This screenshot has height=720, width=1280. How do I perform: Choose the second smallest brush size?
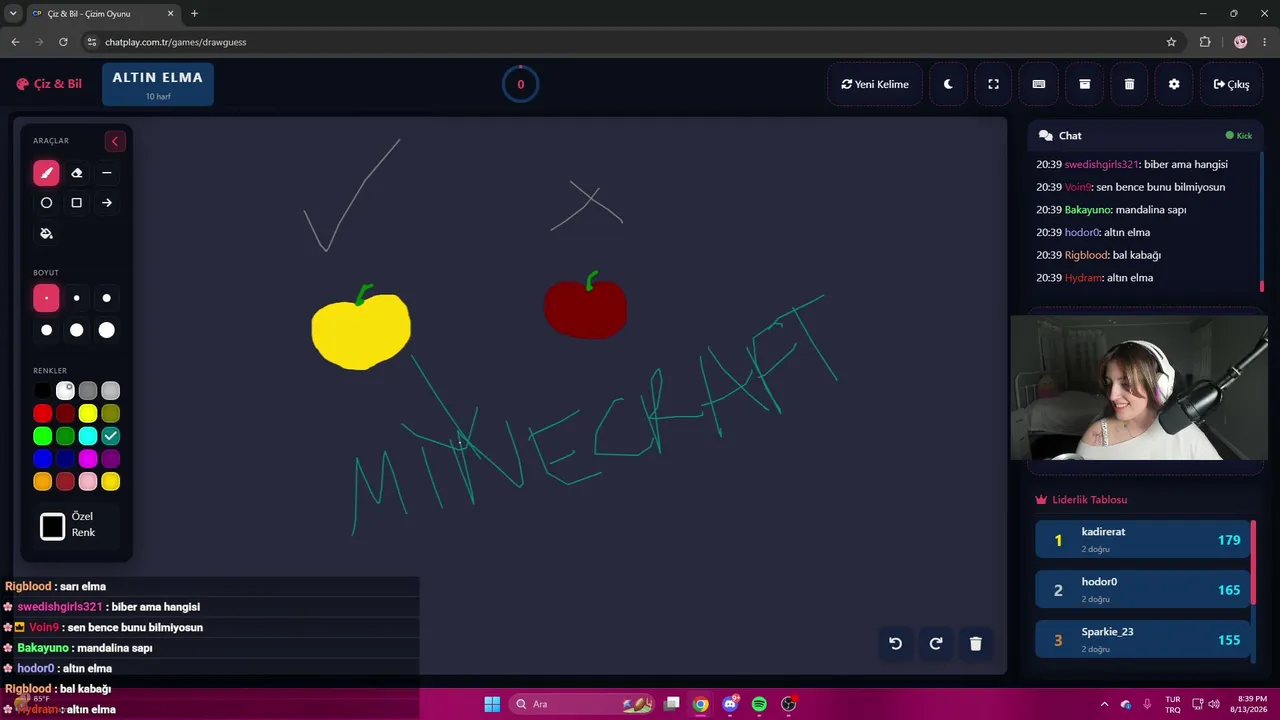pyautogui.click(x=76, y=298)
